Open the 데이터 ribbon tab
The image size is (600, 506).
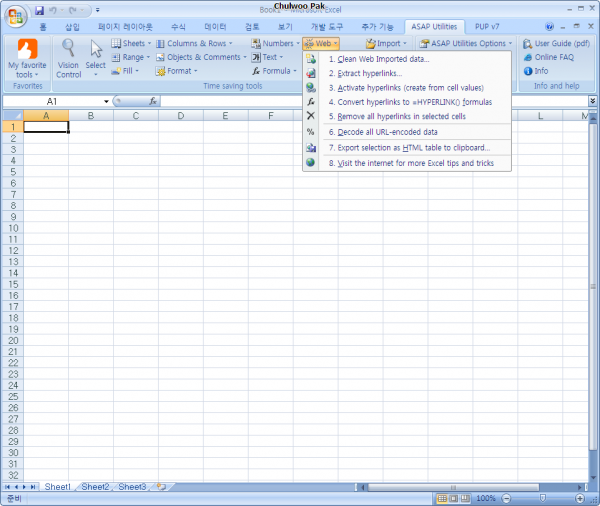215,26
